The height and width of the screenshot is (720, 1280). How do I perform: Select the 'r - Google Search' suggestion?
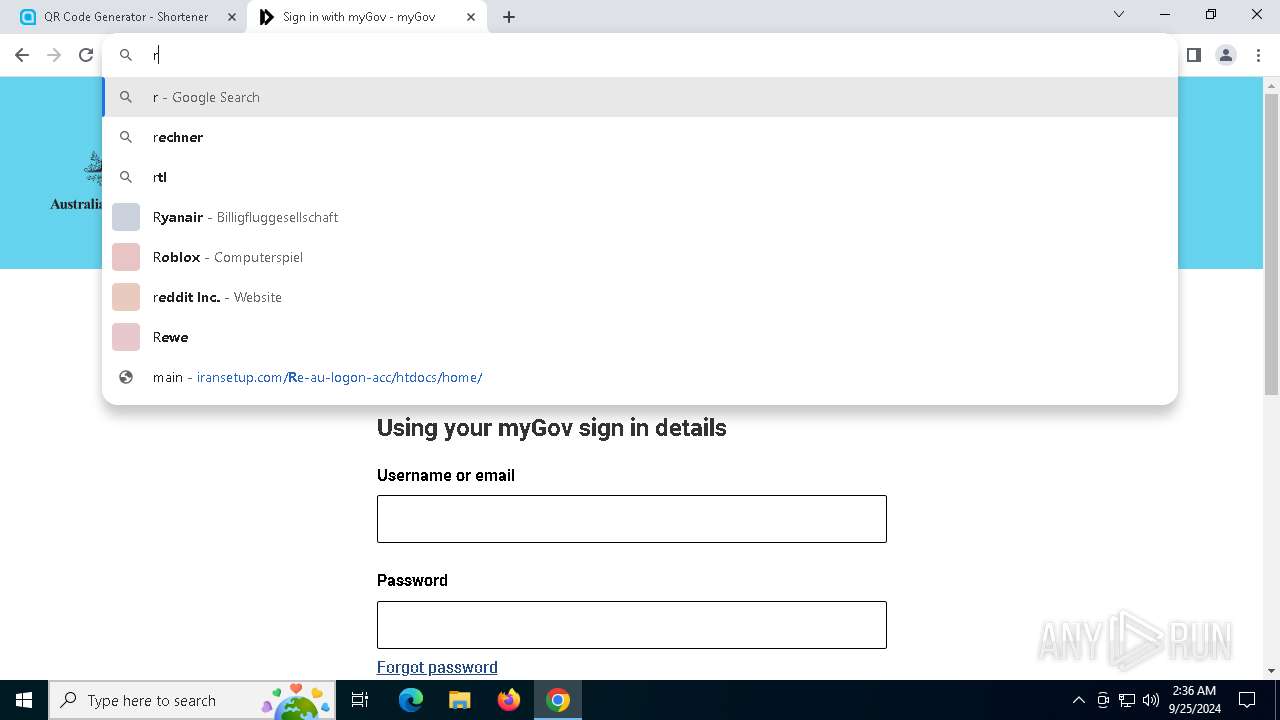[640, 97]
